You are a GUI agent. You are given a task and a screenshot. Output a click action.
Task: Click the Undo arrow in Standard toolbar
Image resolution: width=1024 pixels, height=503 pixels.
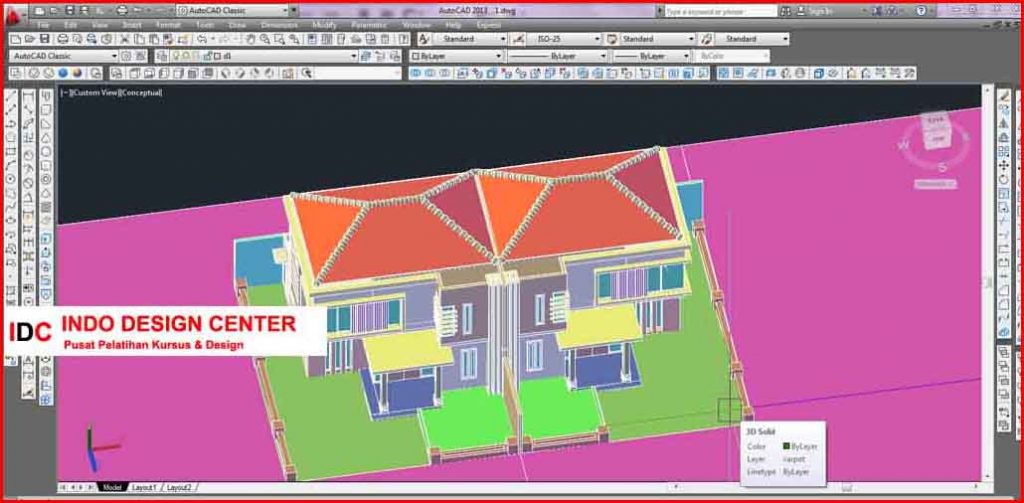point(203,39)
